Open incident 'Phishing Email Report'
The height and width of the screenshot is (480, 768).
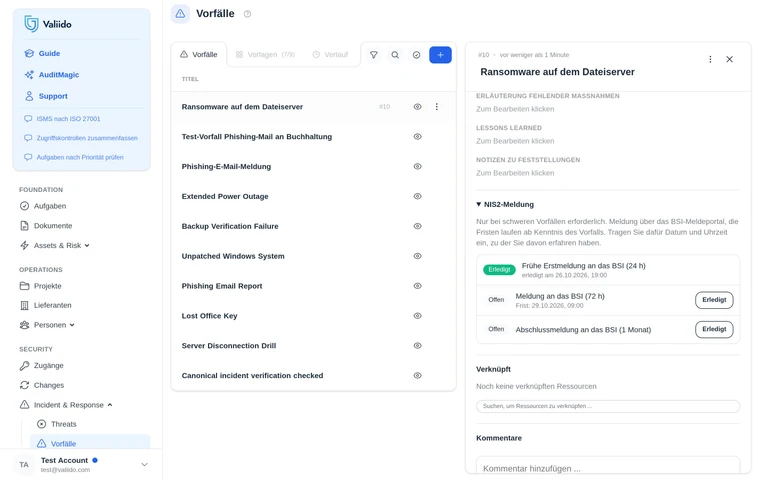coord(222,286)
